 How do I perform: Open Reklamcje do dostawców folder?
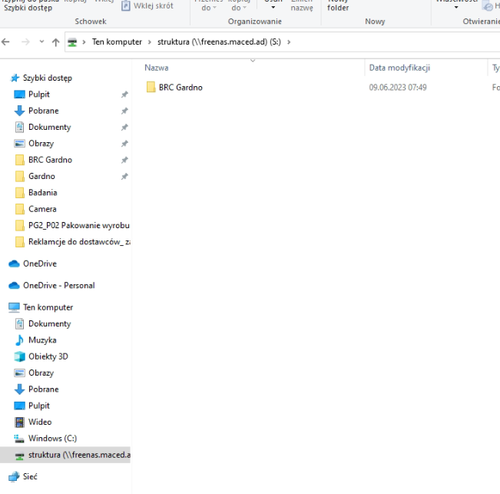[79, 242]
